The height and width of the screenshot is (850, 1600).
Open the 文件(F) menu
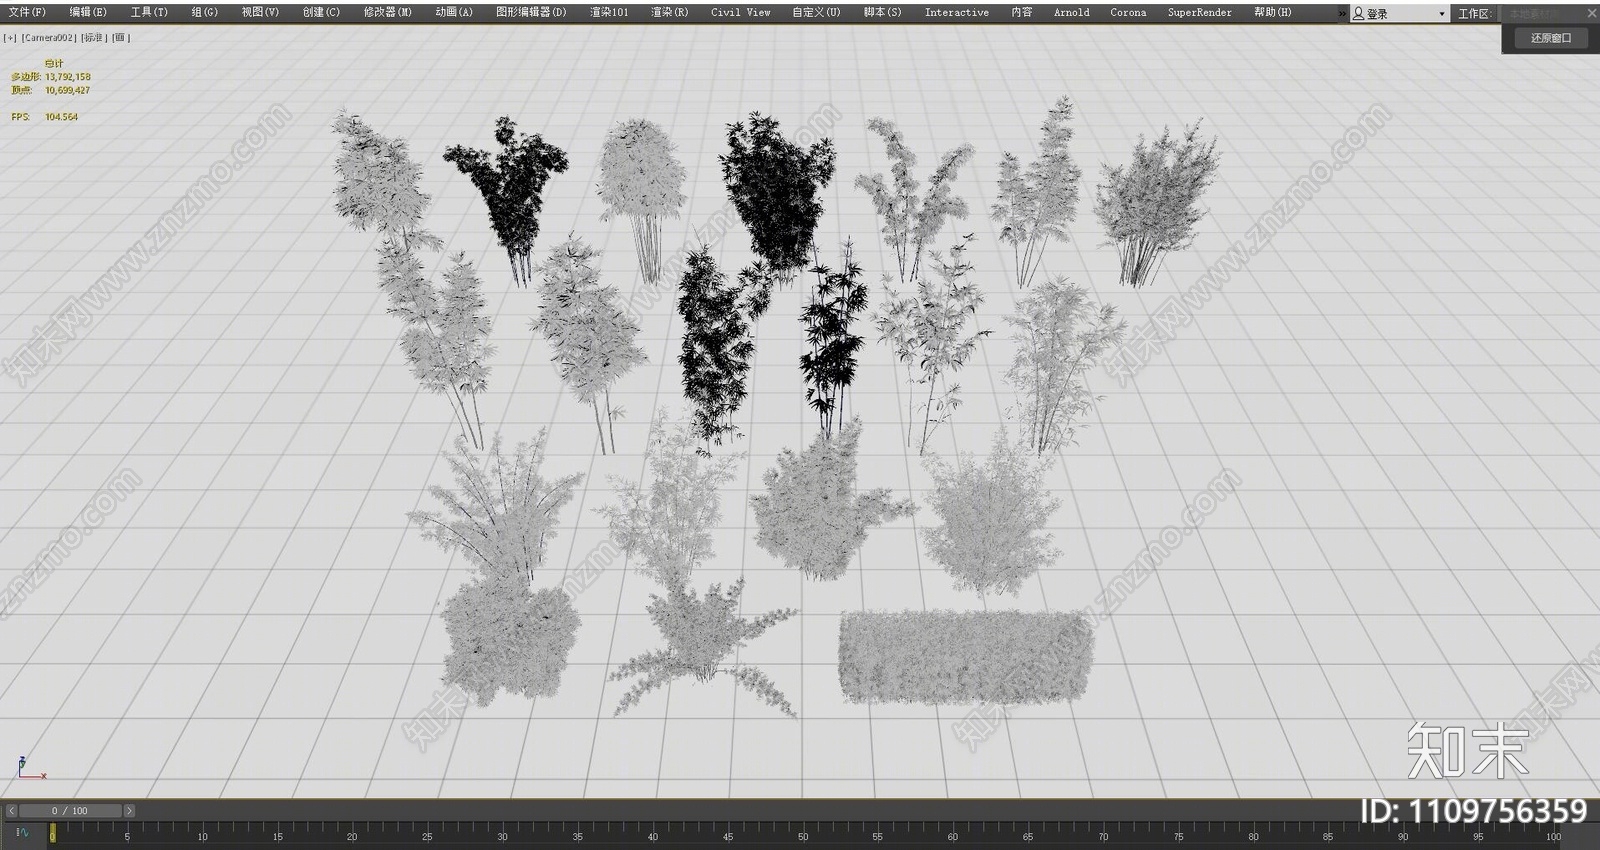tap(27, 12)
